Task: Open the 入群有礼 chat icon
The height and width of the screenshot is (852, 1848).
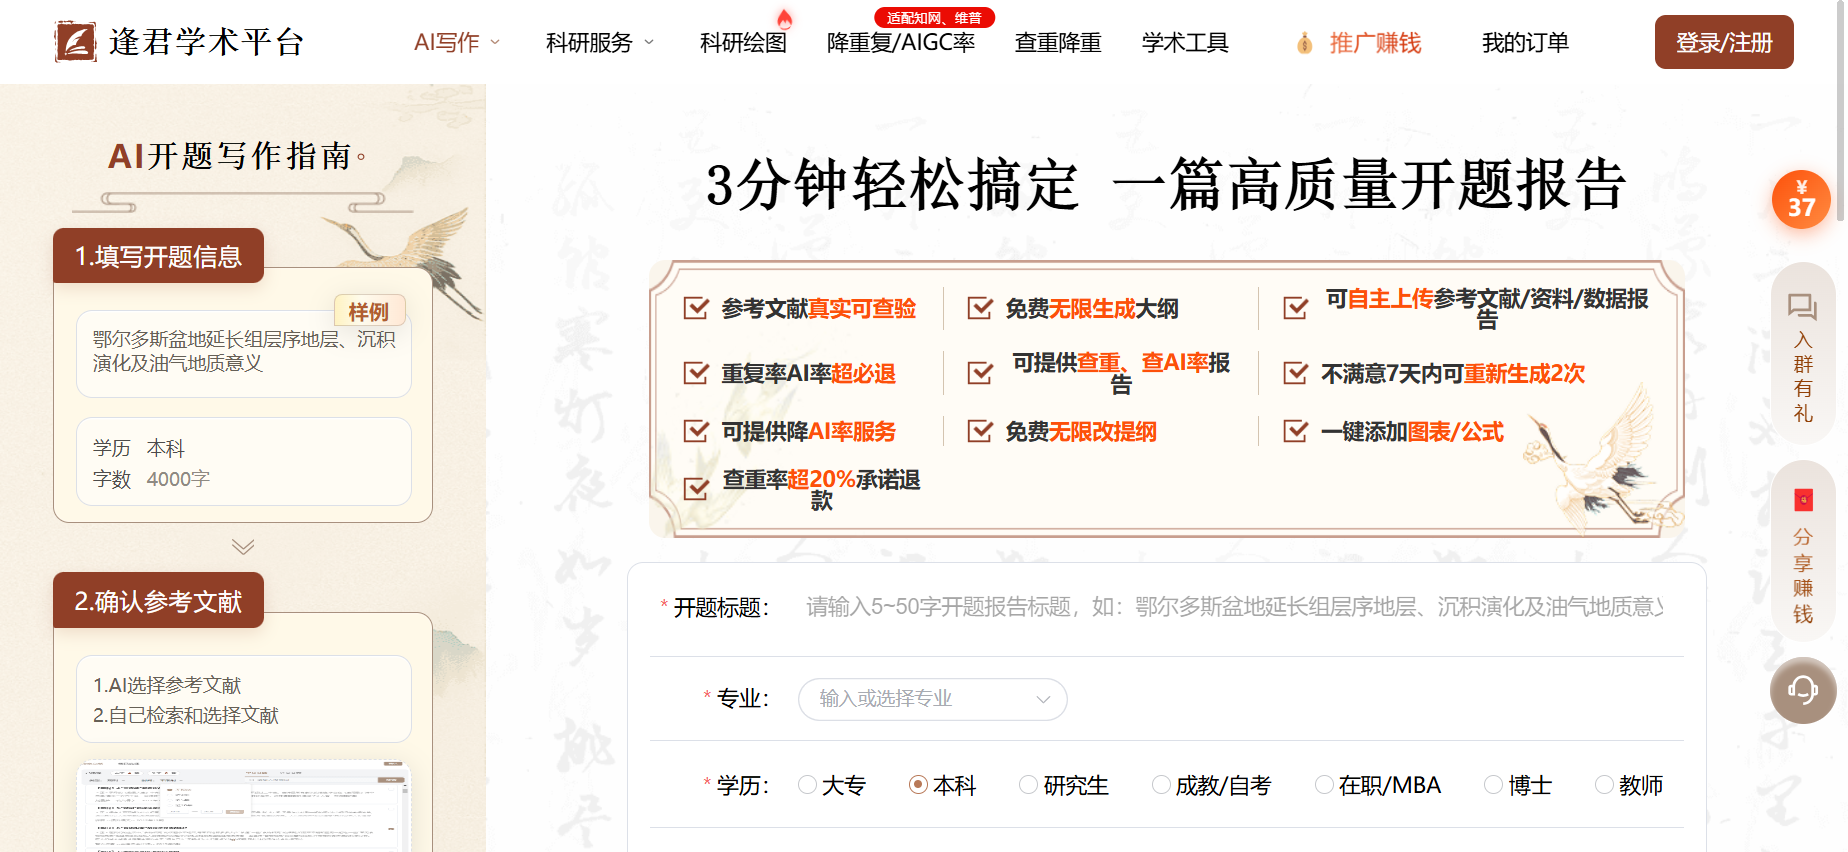Action: (1802, 307)
